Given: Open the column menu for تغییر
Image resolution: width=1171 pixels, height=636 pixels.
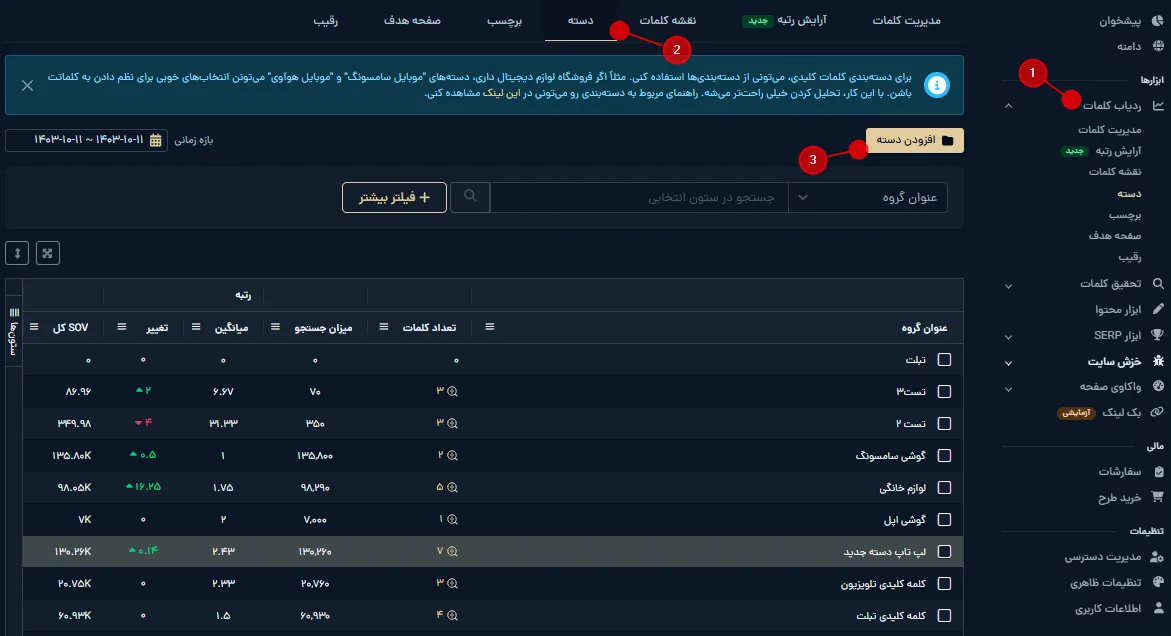Looking at the screenshot, I should tap(122, 327).
